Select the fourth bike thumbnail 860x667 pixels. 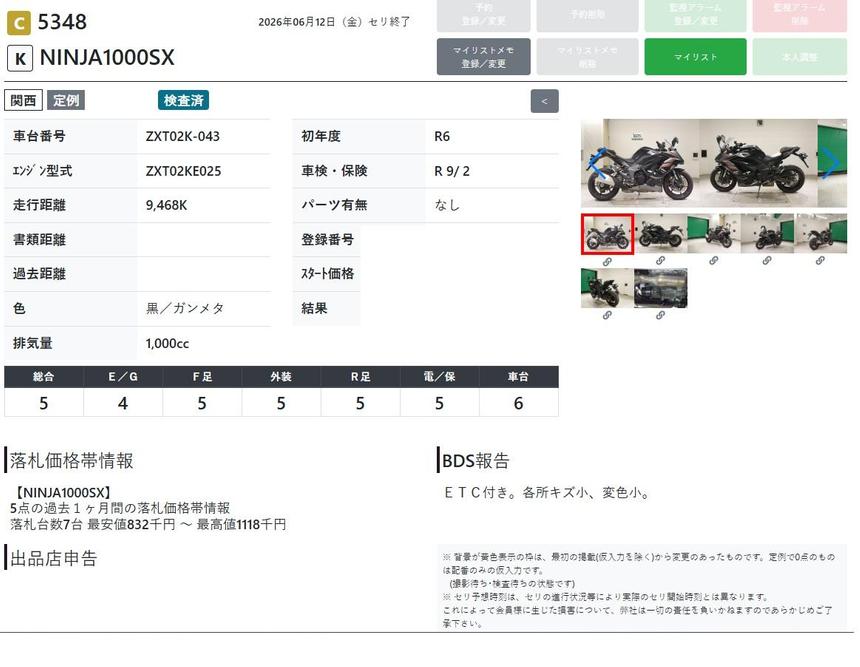click(x=767, y=234)
